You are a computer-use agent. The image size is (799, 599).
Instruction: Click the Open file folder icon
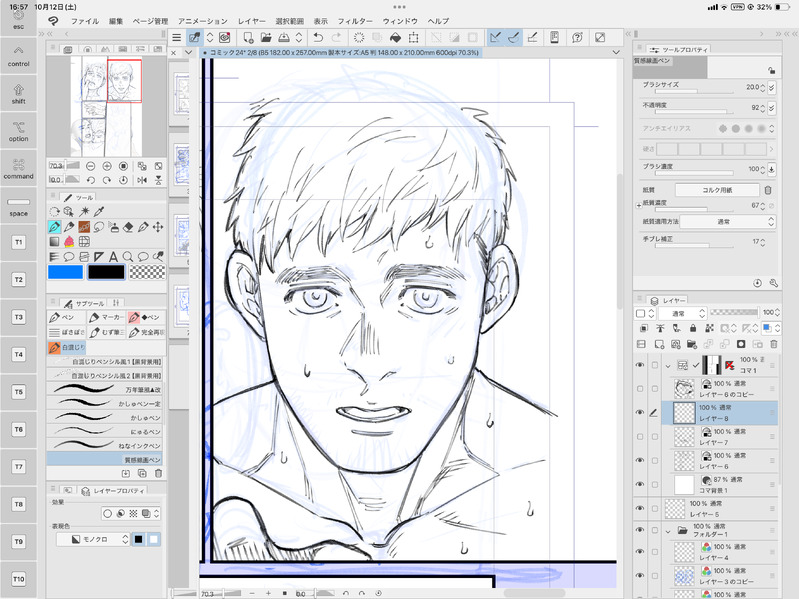click(268, 37)
